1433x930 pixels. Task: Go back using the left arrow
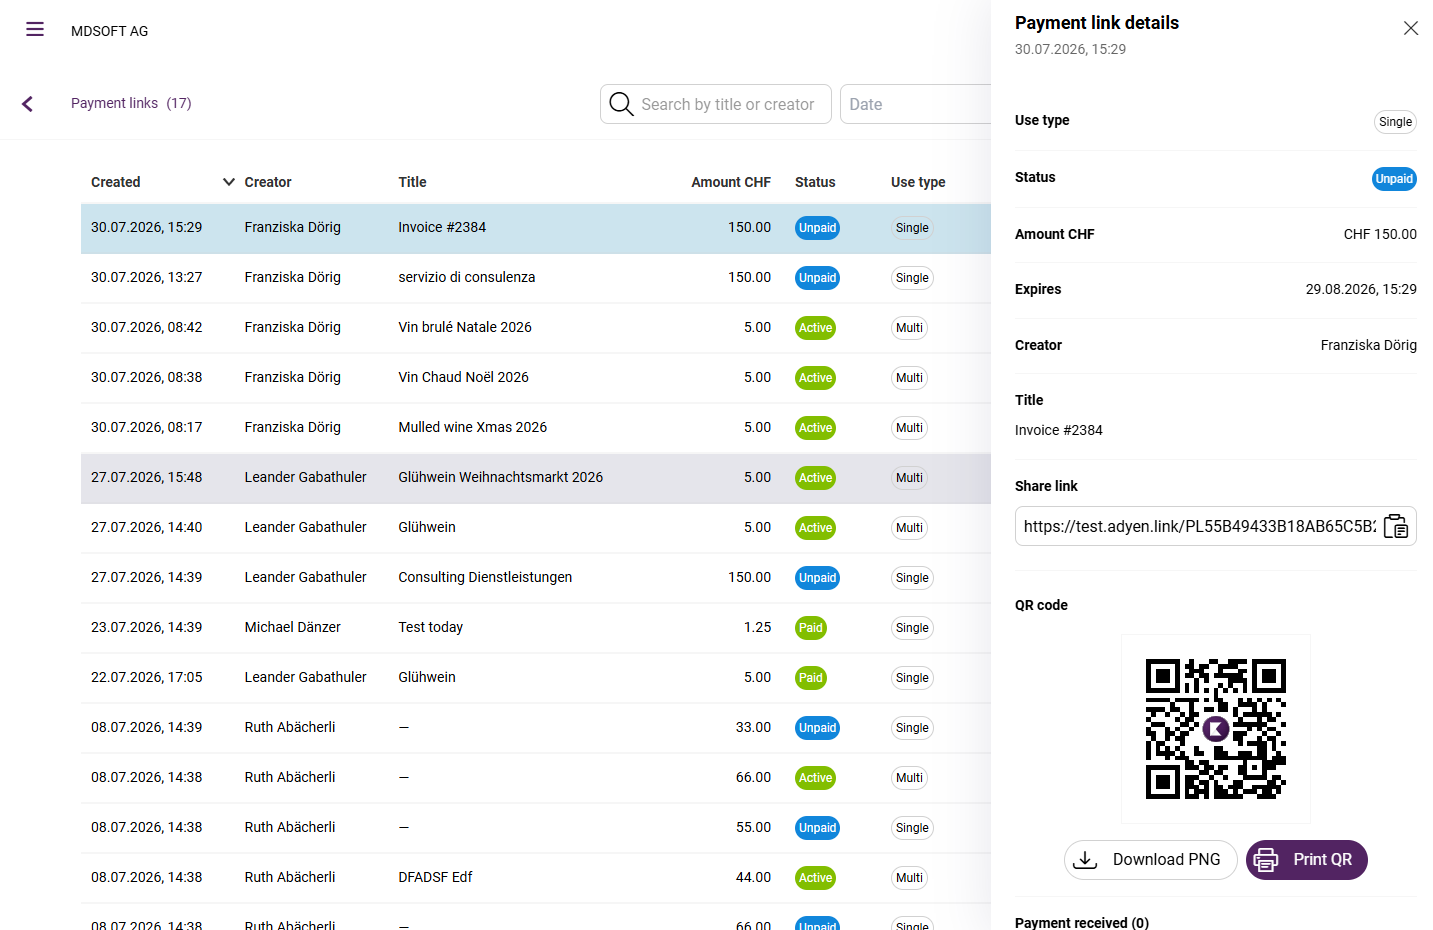pyautogui.click(x=27, y=104)
